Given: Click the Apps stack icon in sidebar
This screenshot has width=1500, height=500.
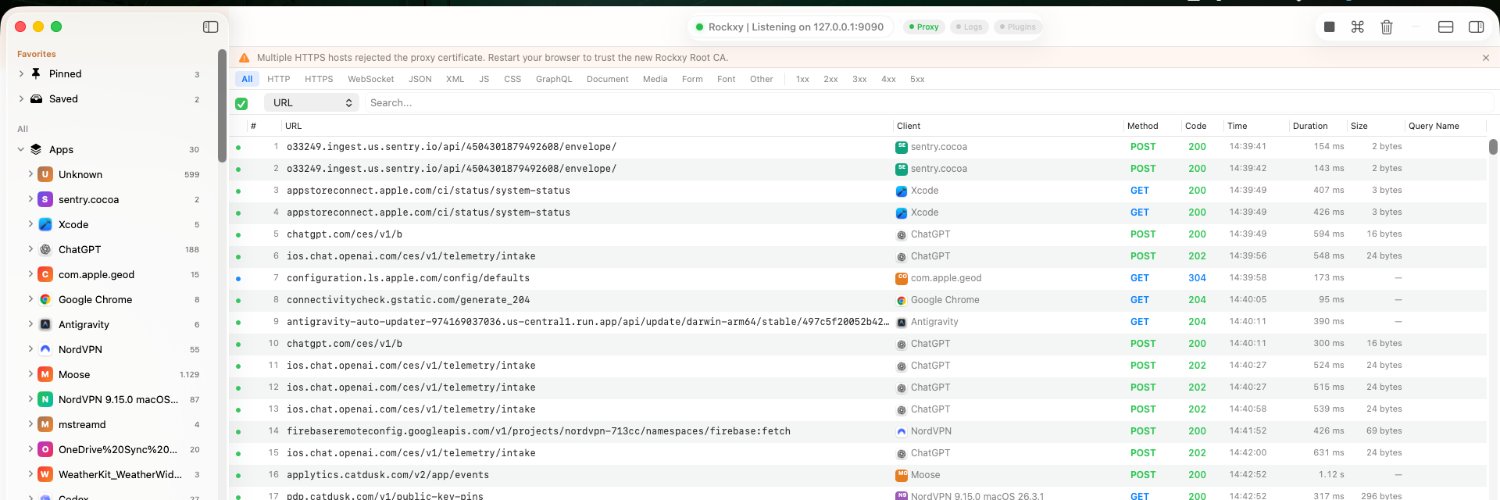Looking at the screenshot, I should click(37, 149).
